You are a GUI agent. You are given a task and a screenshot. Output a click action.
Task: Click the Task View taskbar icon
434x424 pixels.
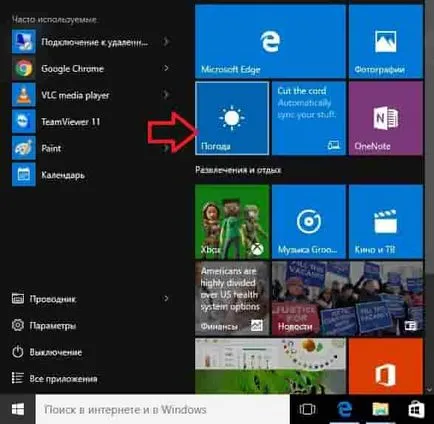(x=307, y=409)
